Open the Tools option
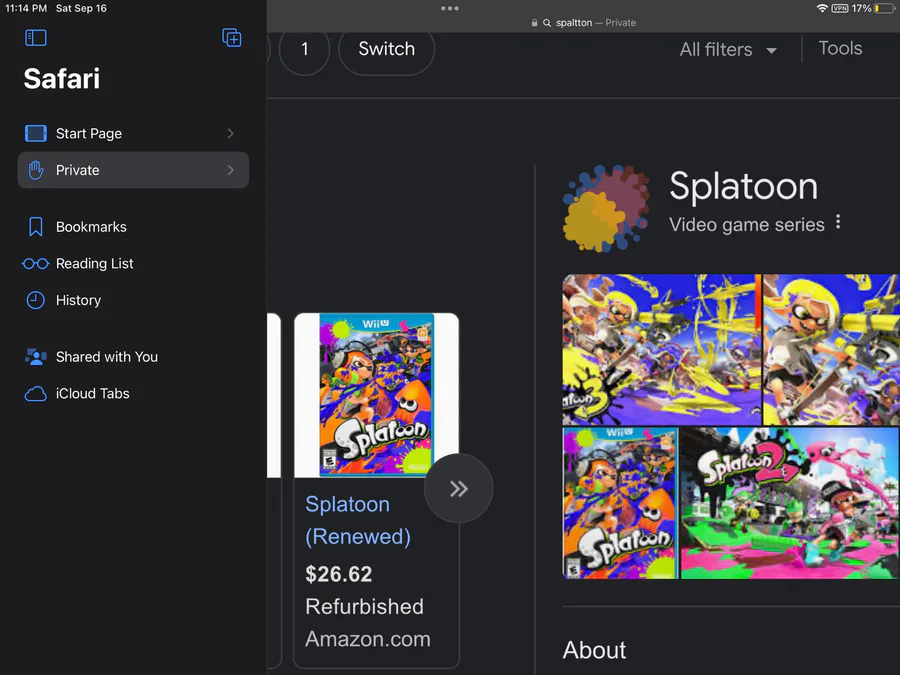Screen dimensions: 900x675 point(840,48)
